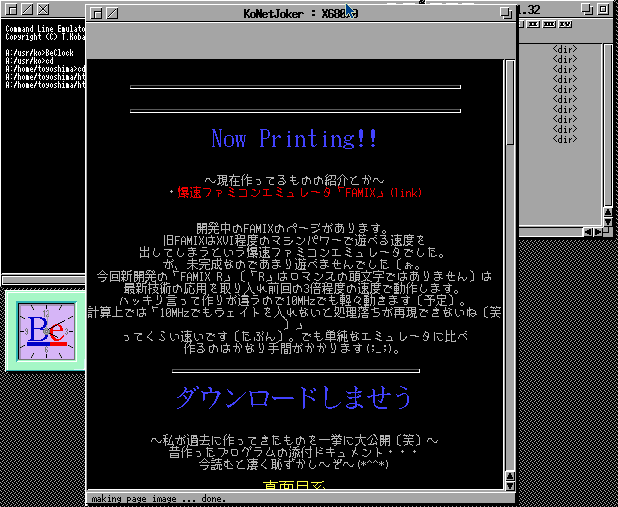618x507 pixels.
Task: Select the first <dir> entry in the file manager
Action: click(564, 49)
